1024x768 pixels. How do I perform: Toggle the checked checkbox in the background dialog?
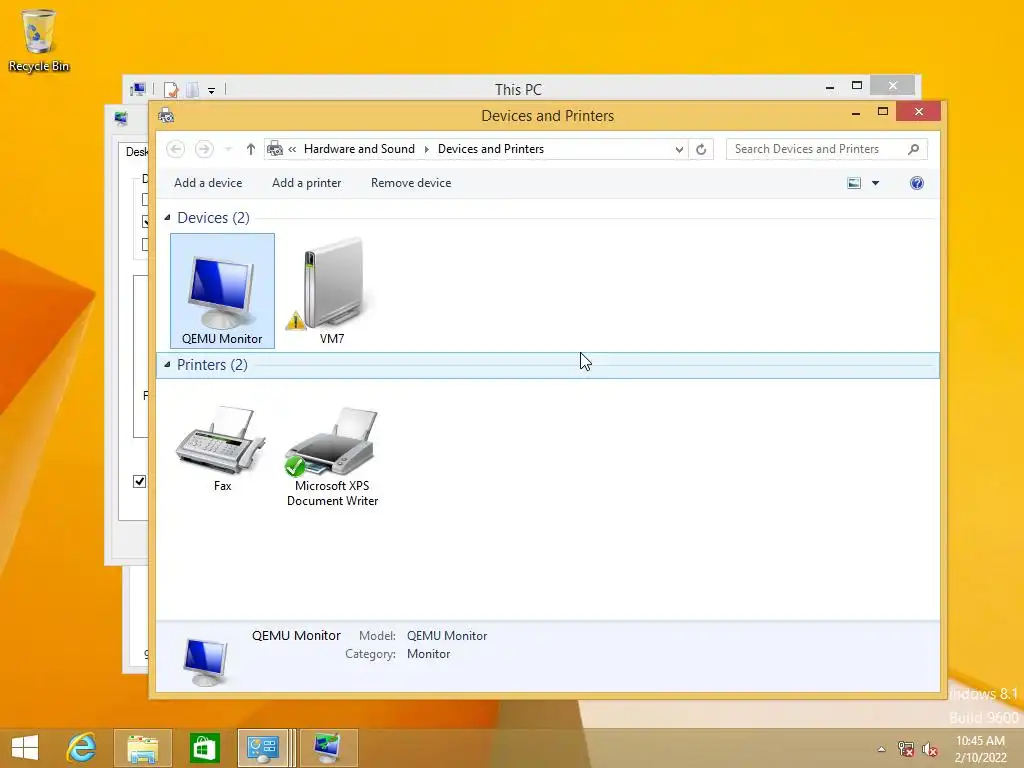point(139,481)
